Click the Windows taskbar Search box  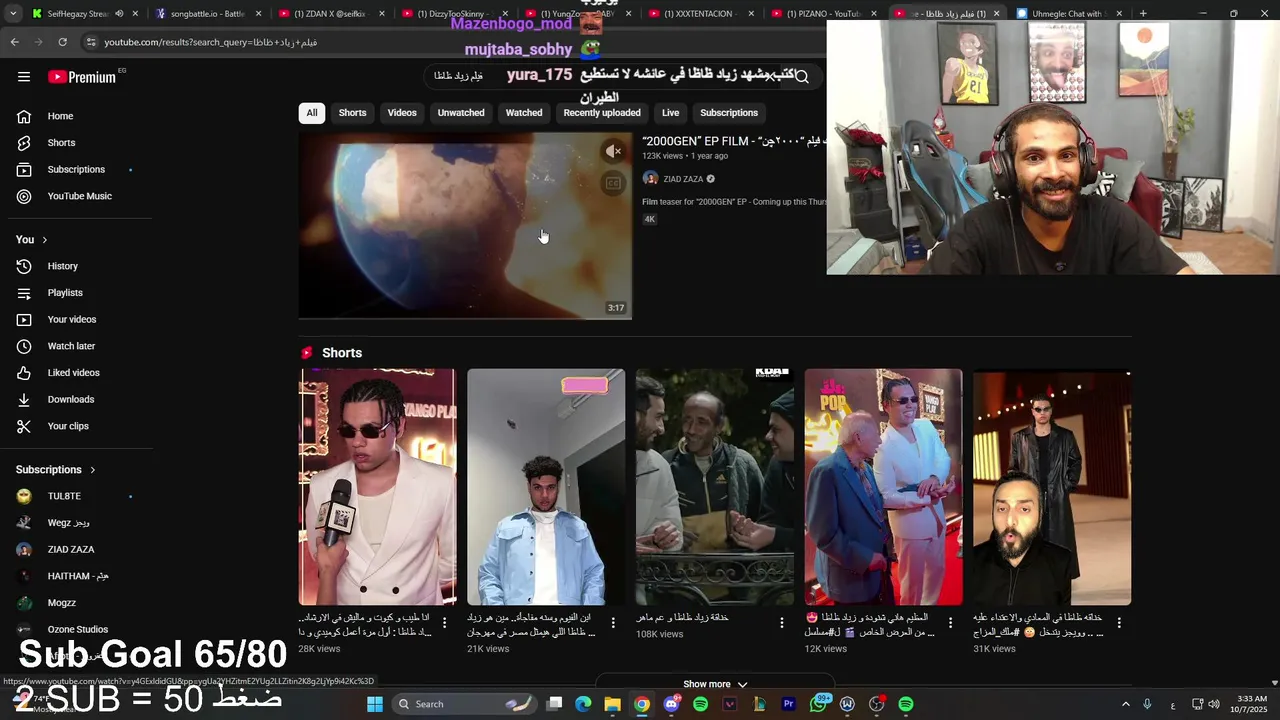463,704
